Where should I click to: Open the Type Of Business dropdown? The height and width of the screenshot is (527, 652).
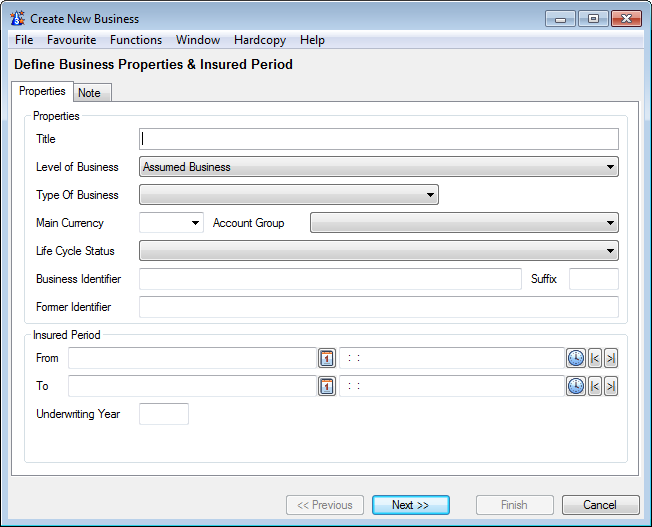click(430, 195)
